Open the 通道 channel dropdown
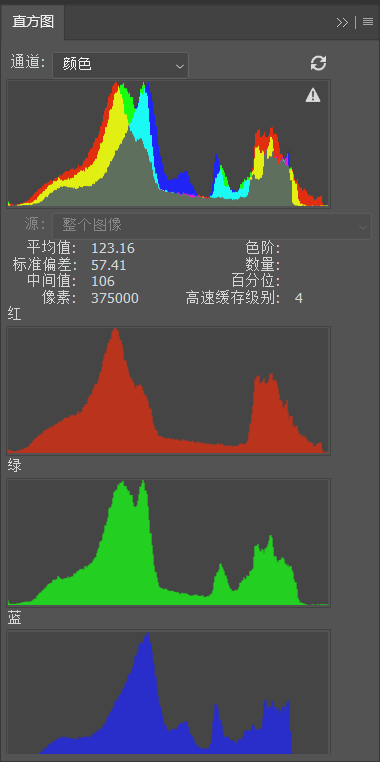Image resolution: width=380 pixels, height=762 pixels. tap(120, 65)
